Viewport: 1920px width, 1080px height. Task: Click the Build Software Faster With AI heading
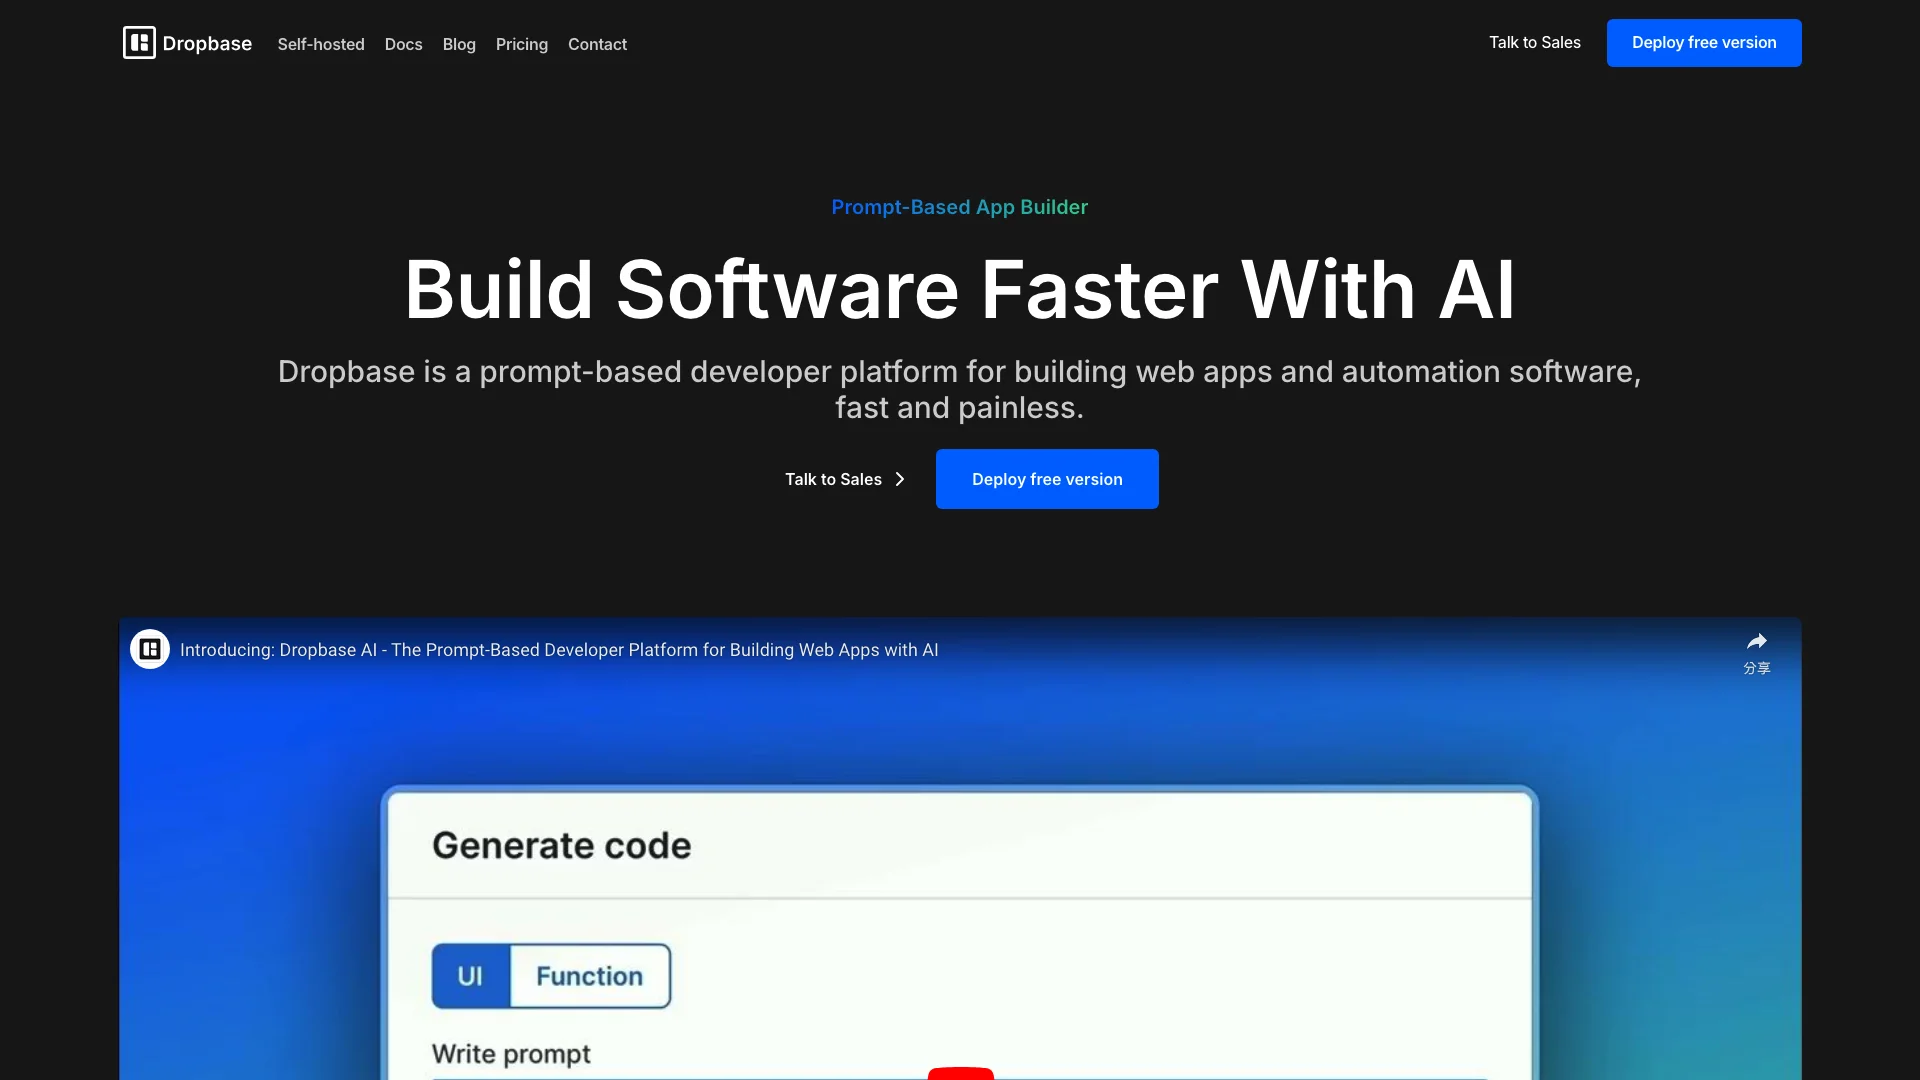tap(960, 290)
